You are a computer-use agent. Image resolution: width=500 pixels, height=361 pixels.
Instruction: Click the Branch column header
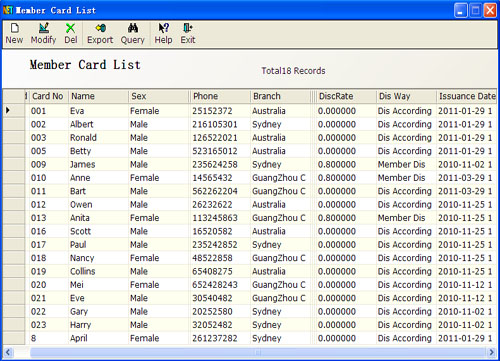tap(281, 96)
